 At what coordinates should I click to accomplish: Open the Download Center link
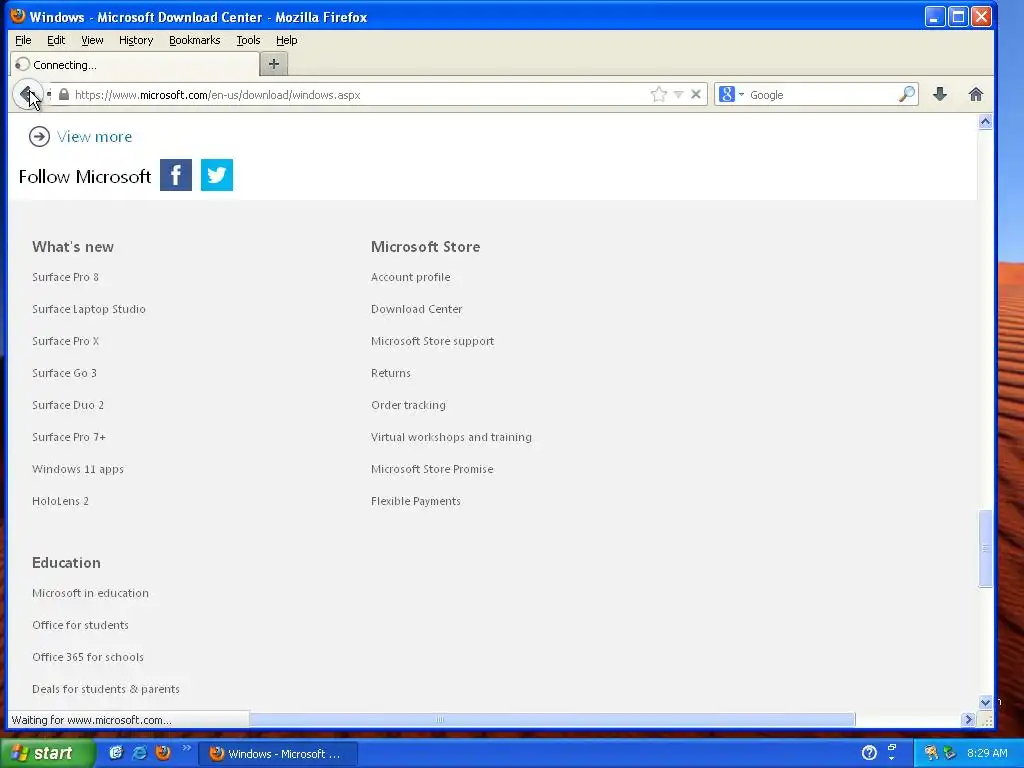(417, 309)
